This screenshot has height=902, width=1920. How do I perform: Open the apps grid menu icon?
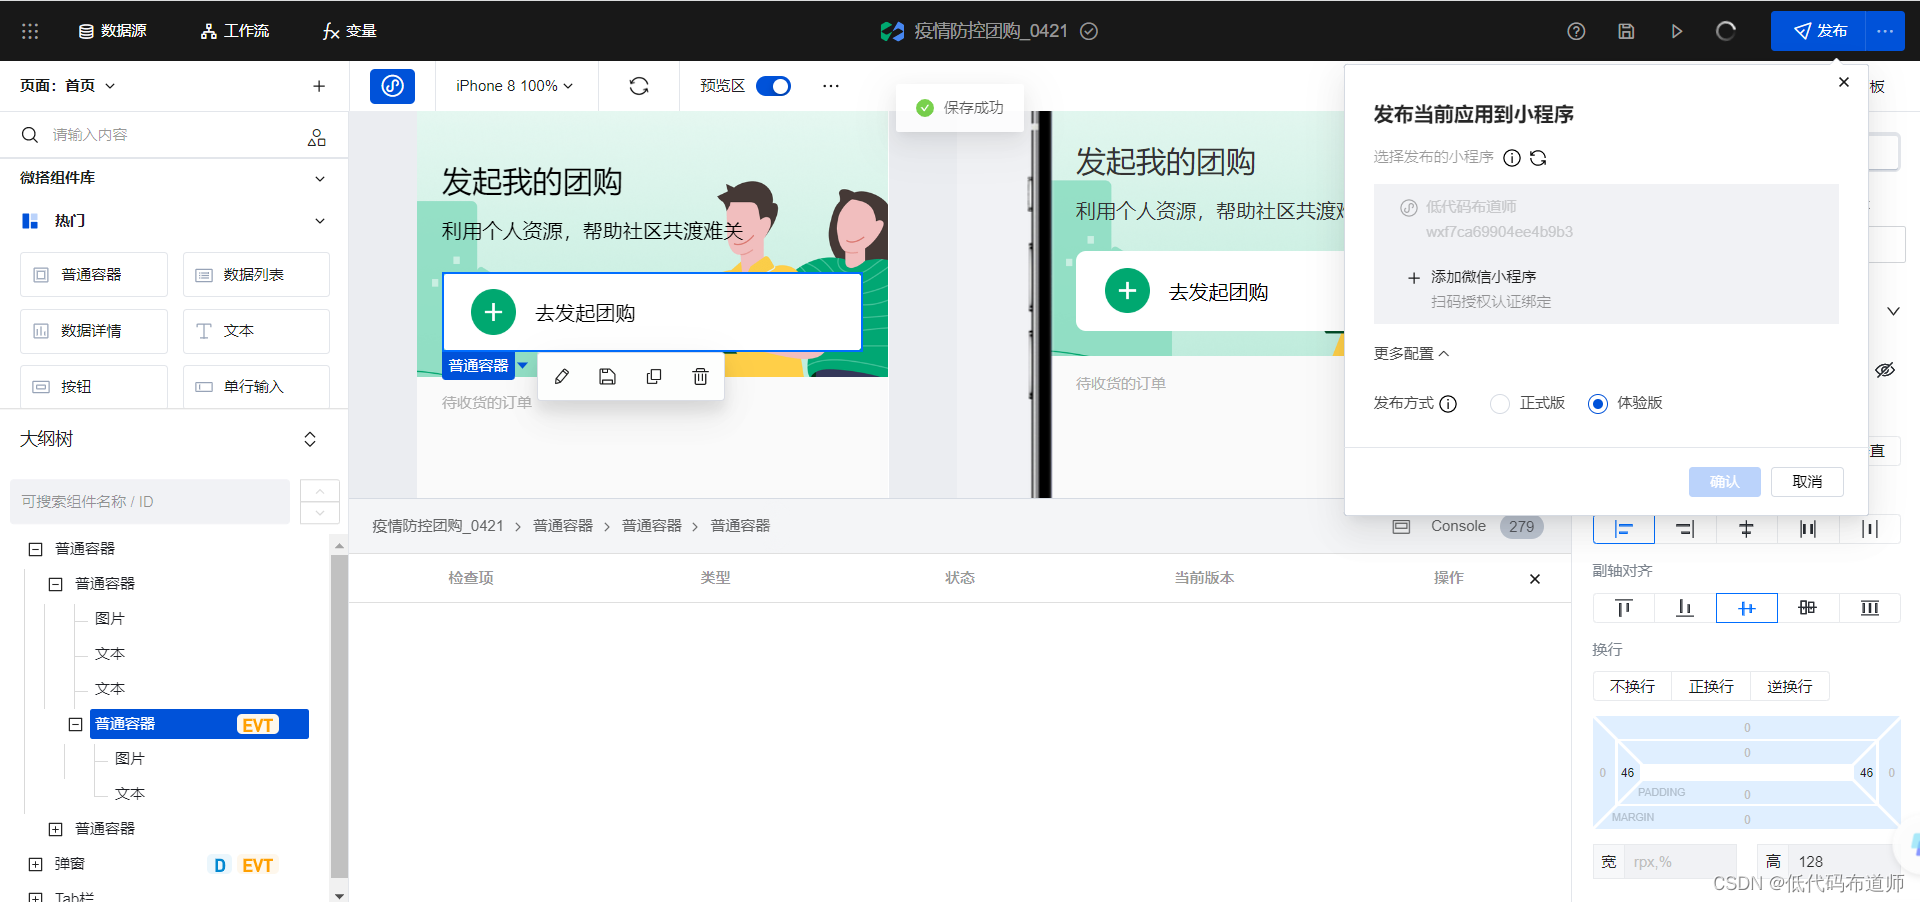coord(30,31)
